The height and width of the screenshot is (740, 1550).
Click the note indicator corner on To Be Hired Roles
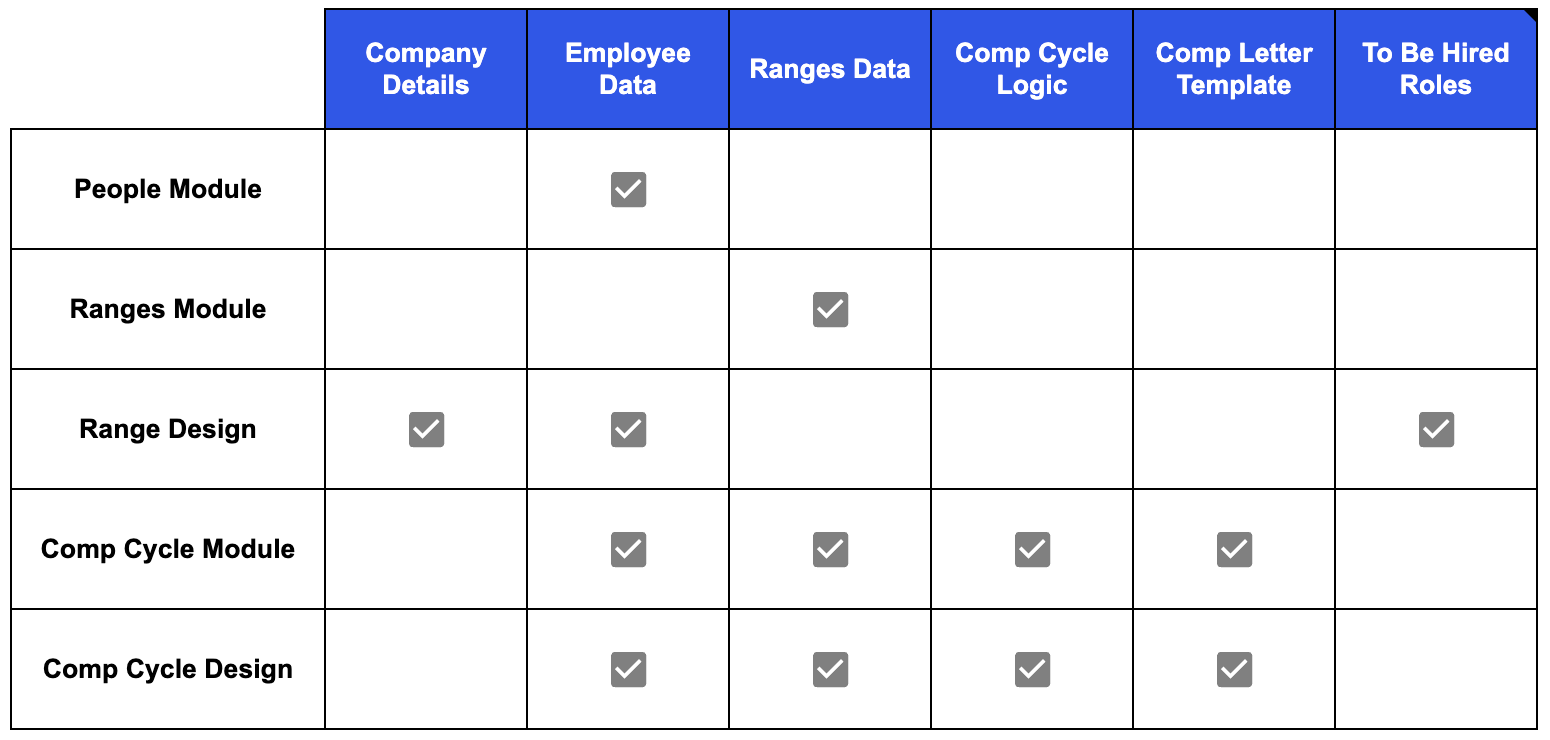[1531, 14]
